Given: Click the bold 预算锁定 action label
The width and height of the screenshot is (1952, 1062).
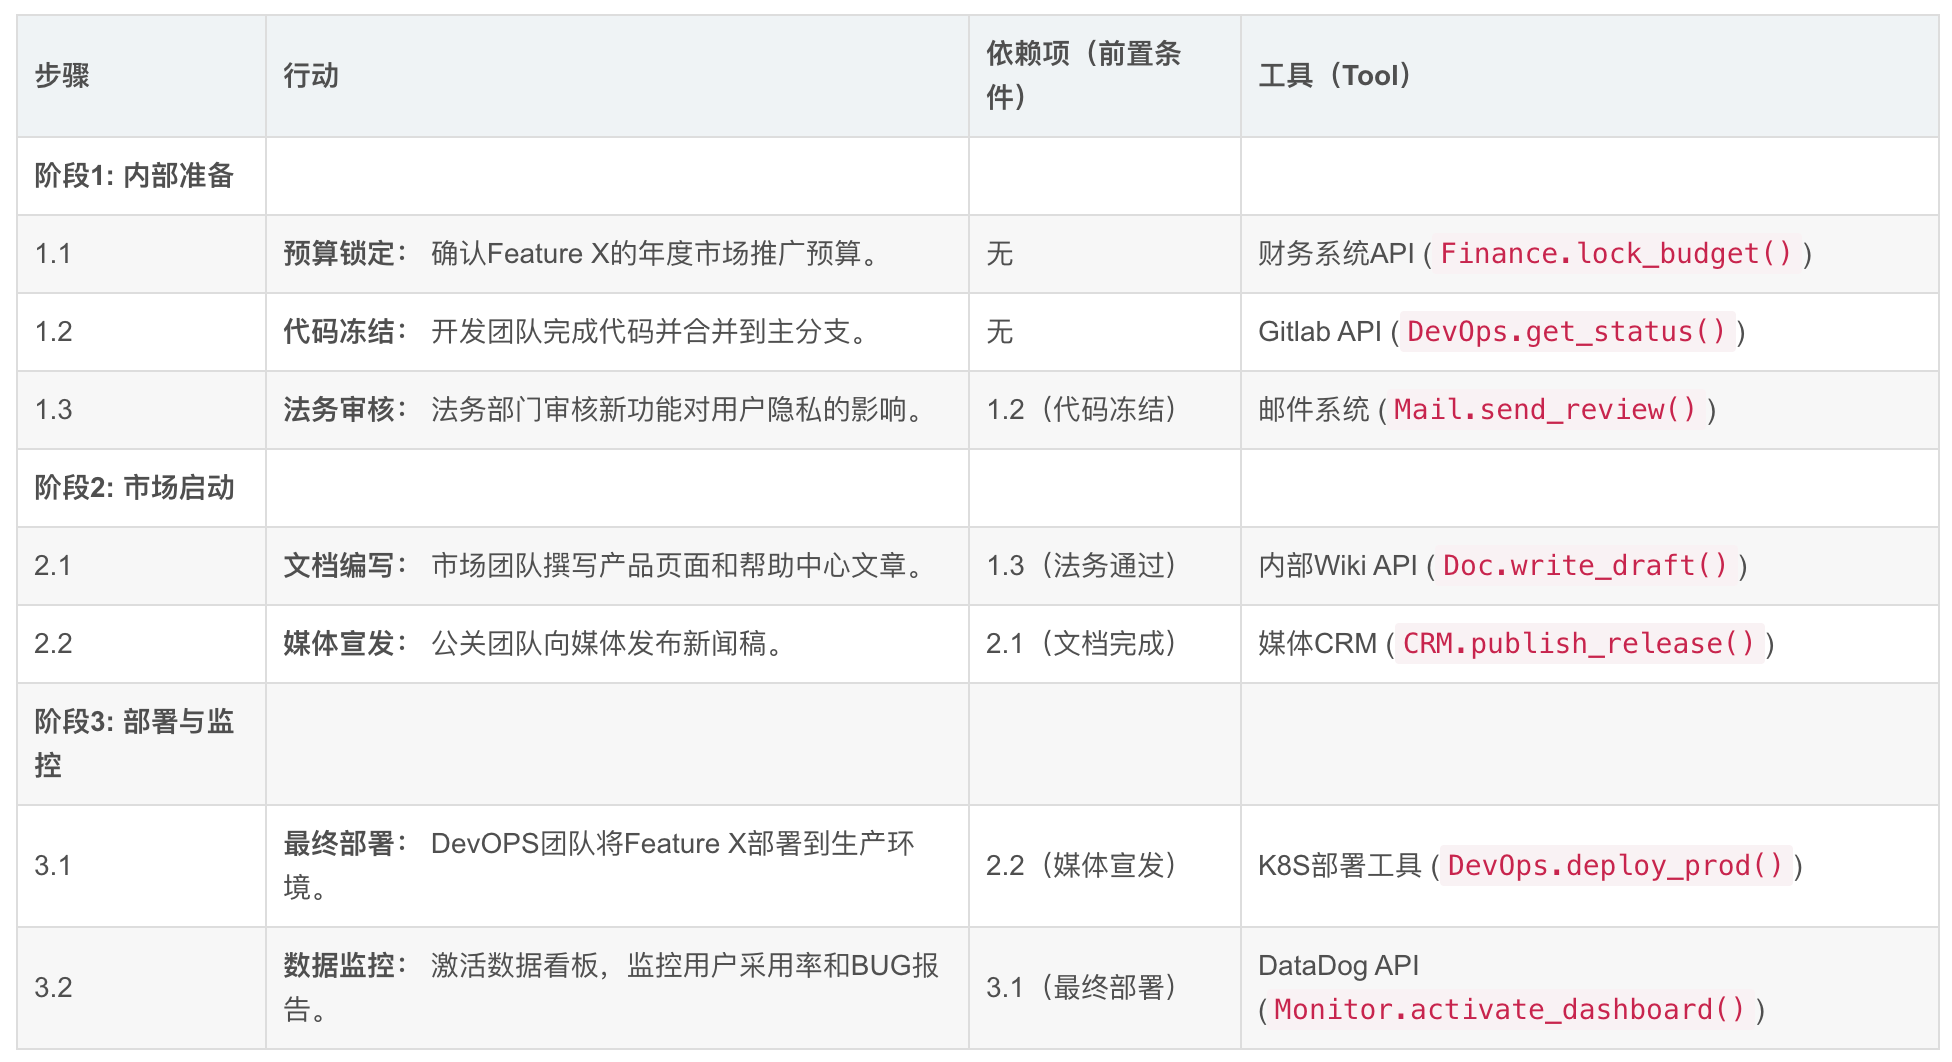Looking at the screenshot, I should 340,254.
